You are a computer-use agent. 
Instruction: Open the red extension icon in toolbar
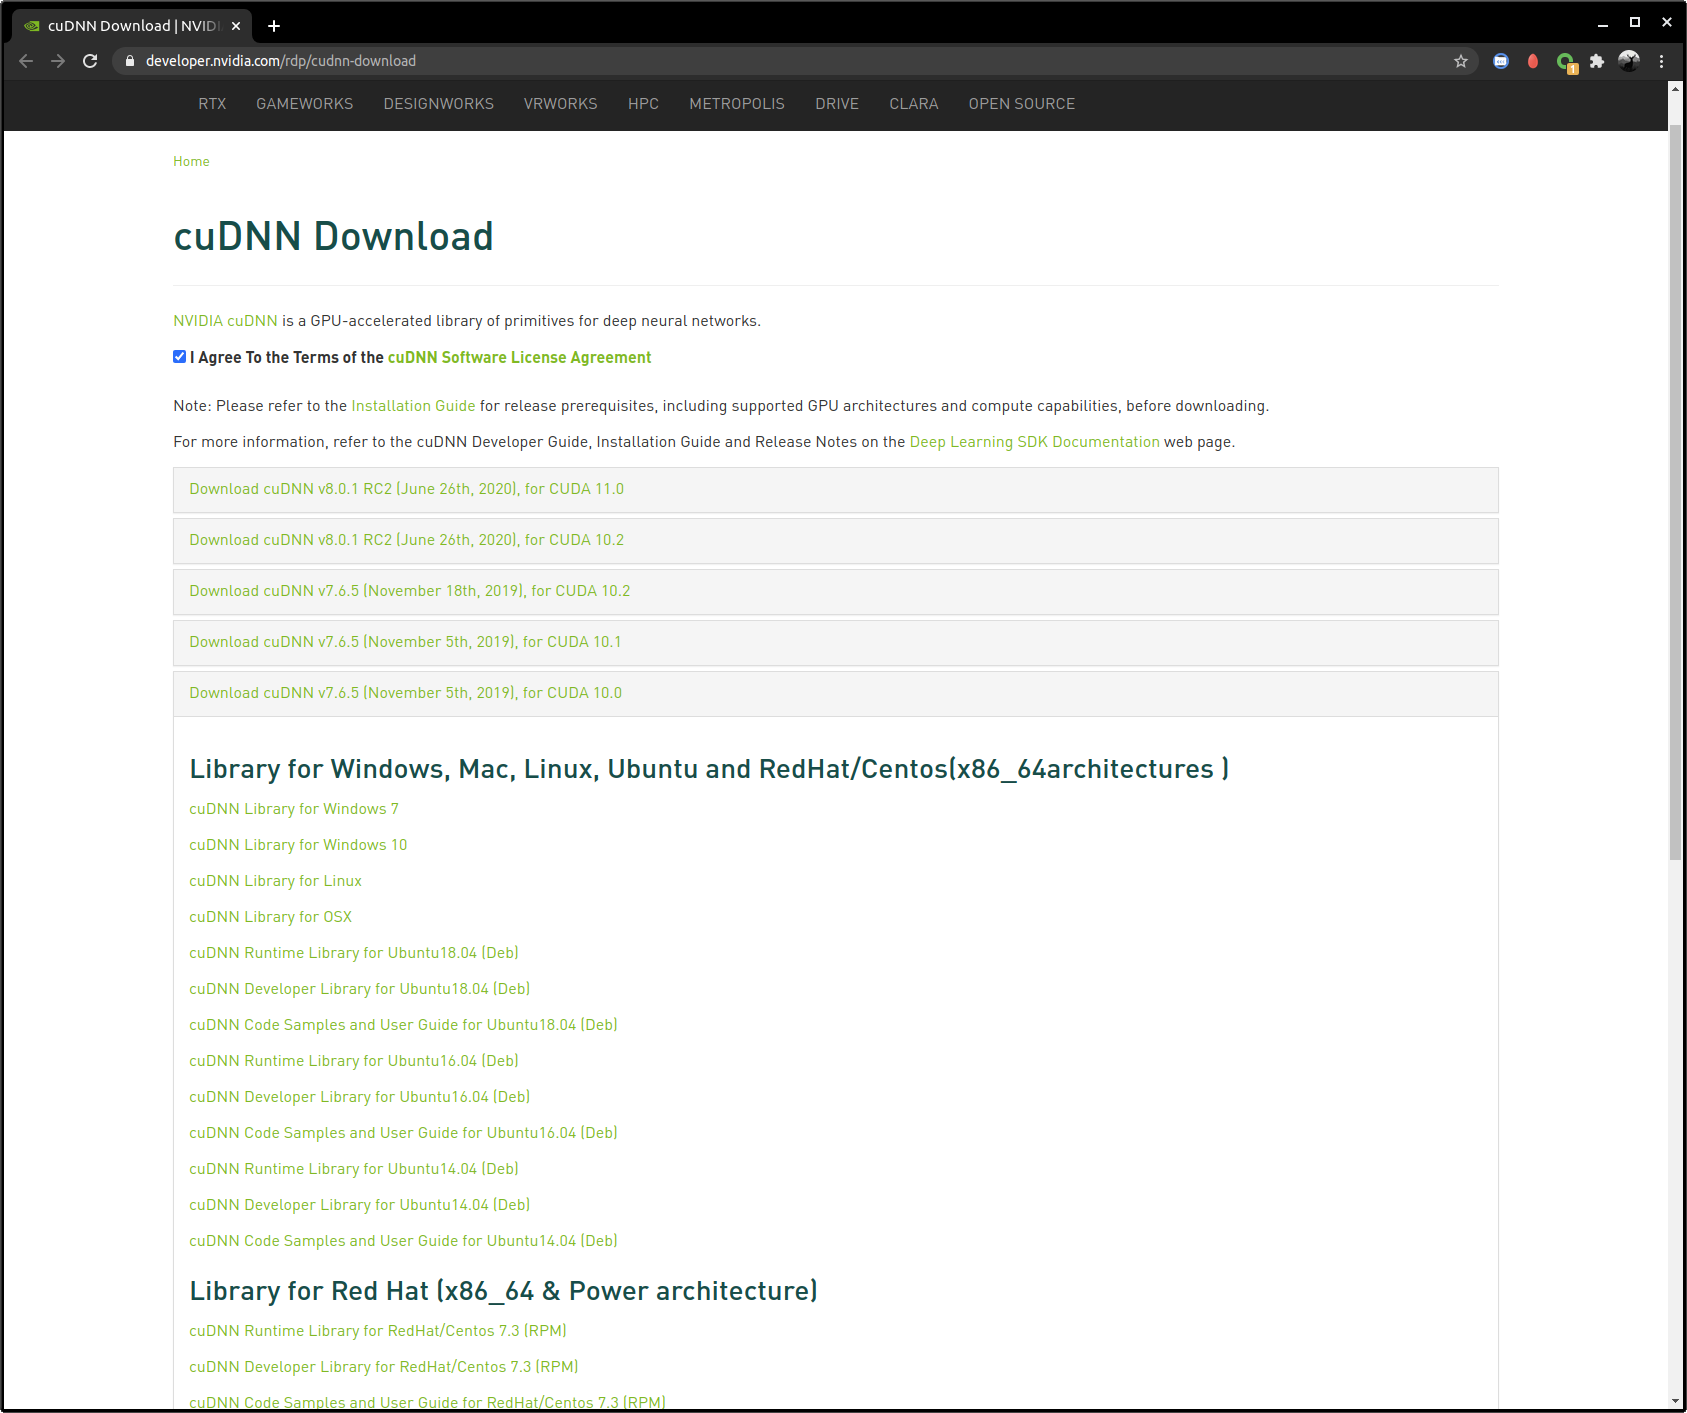point(1533,61)
